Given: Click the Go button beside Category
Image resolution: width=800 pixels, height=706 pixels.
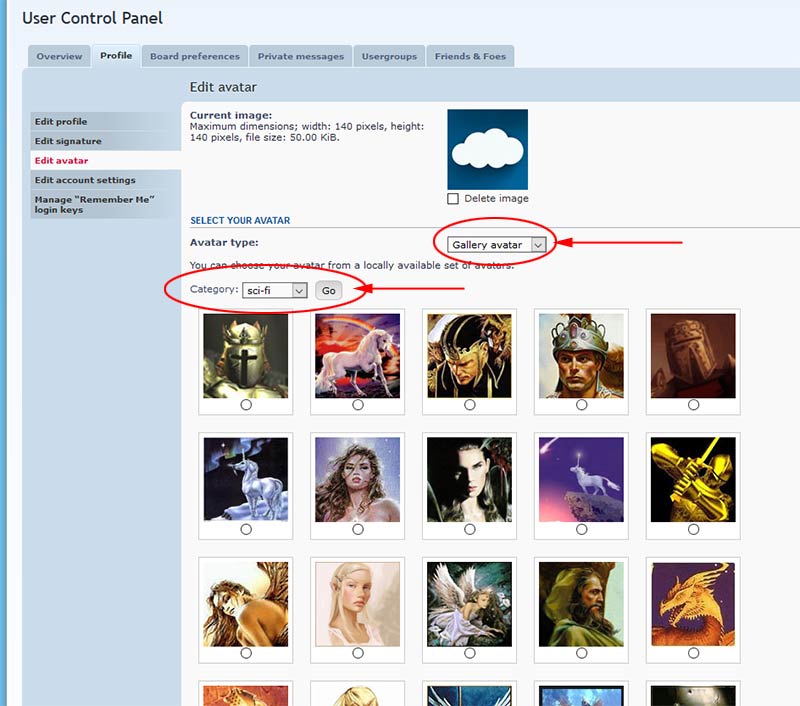Looking at the screenshot, I should pyautogui.click(x=329, y=290).
